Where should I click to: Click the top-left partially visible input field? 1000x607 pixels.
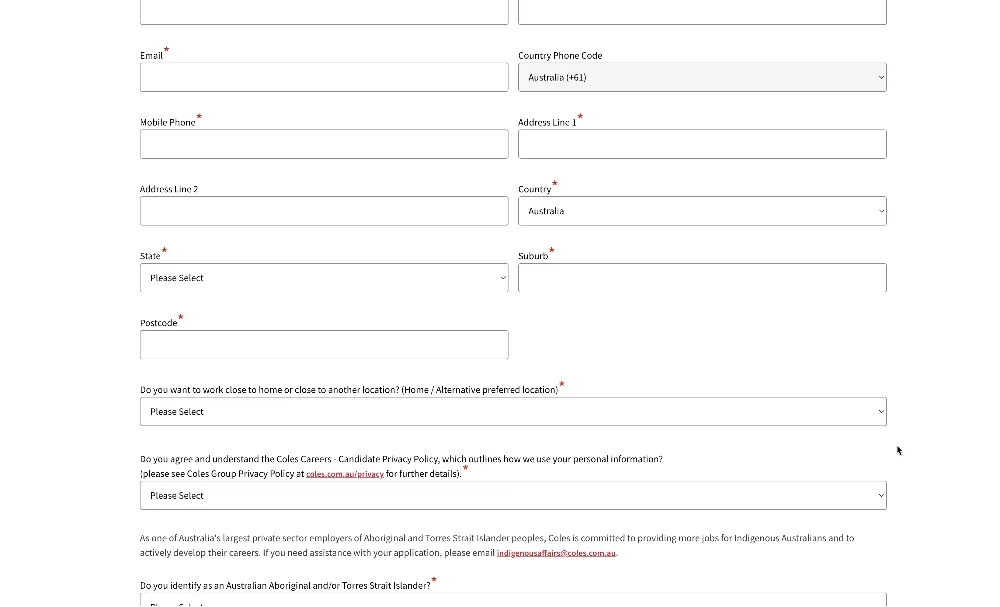[324, 12]
